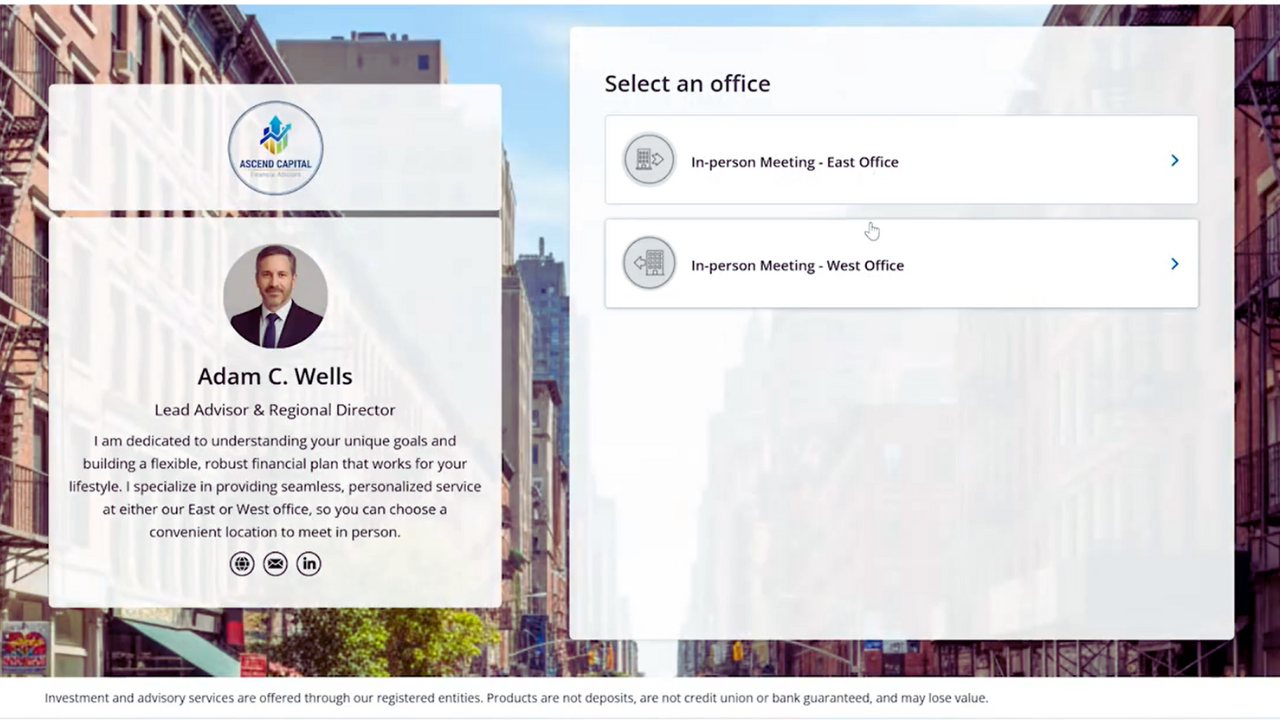Click the globe icon in the contact row
The height and width of the screenshot is (720, 1280).
coord(242,563)
